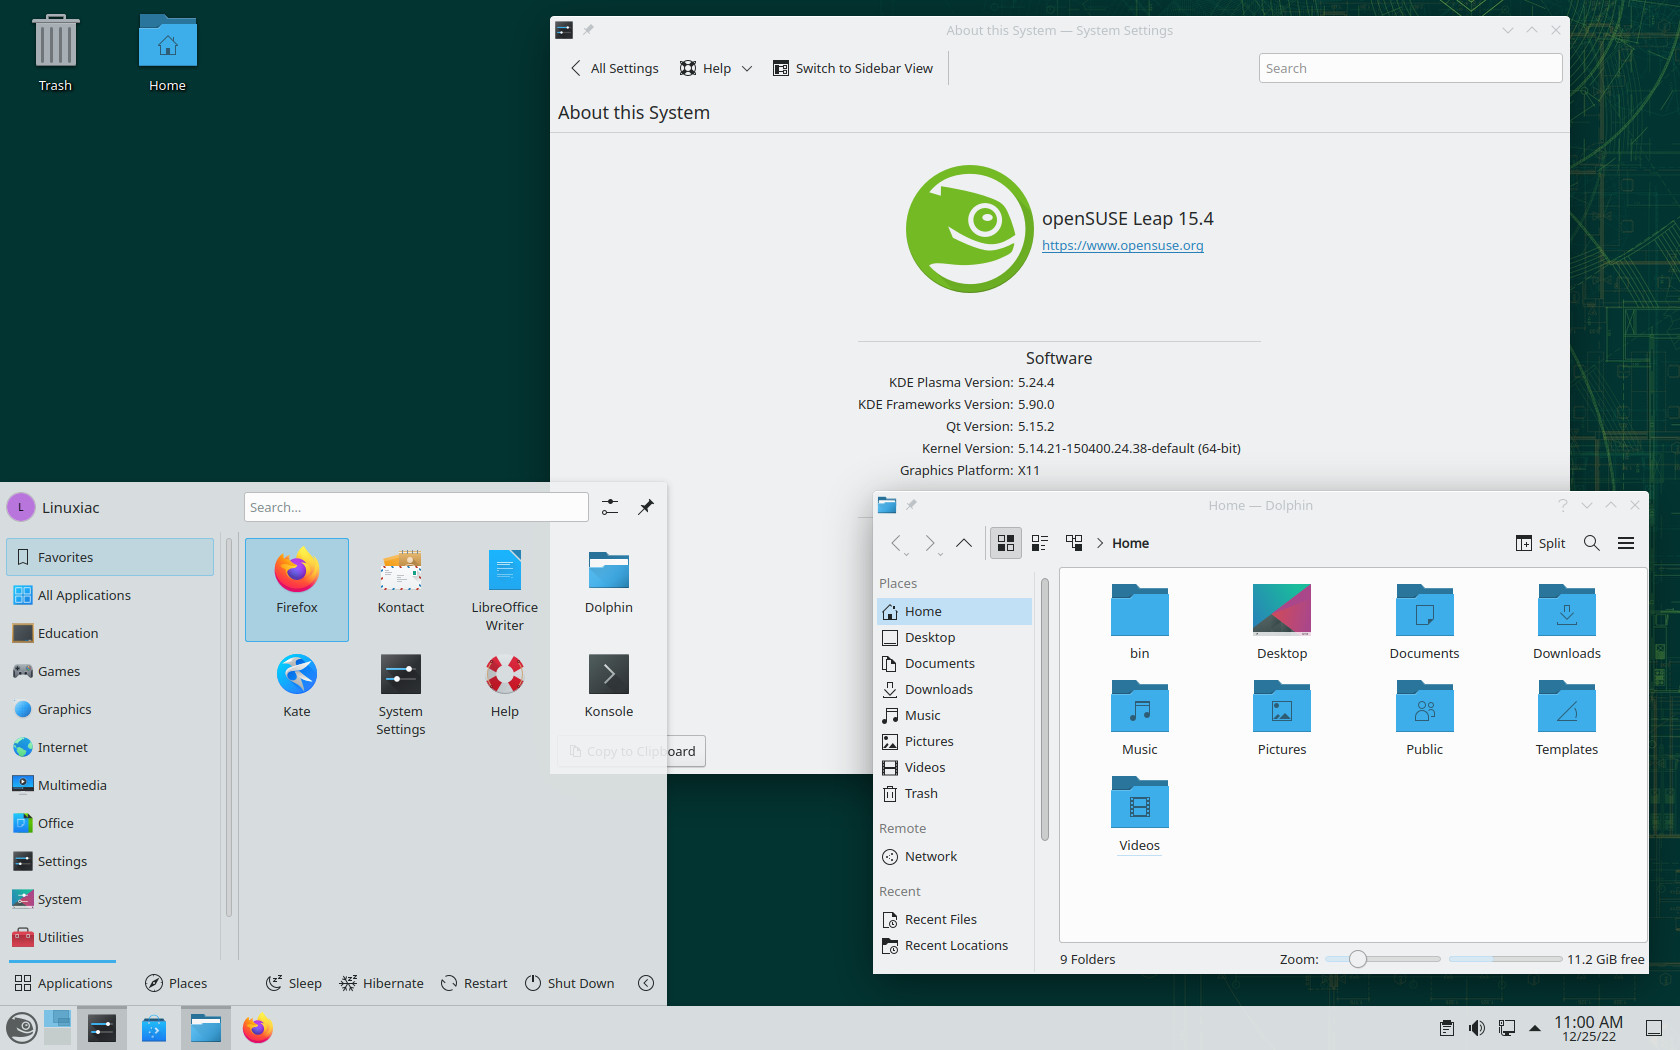Click the Copy to Clipboard button

point(631,751)
